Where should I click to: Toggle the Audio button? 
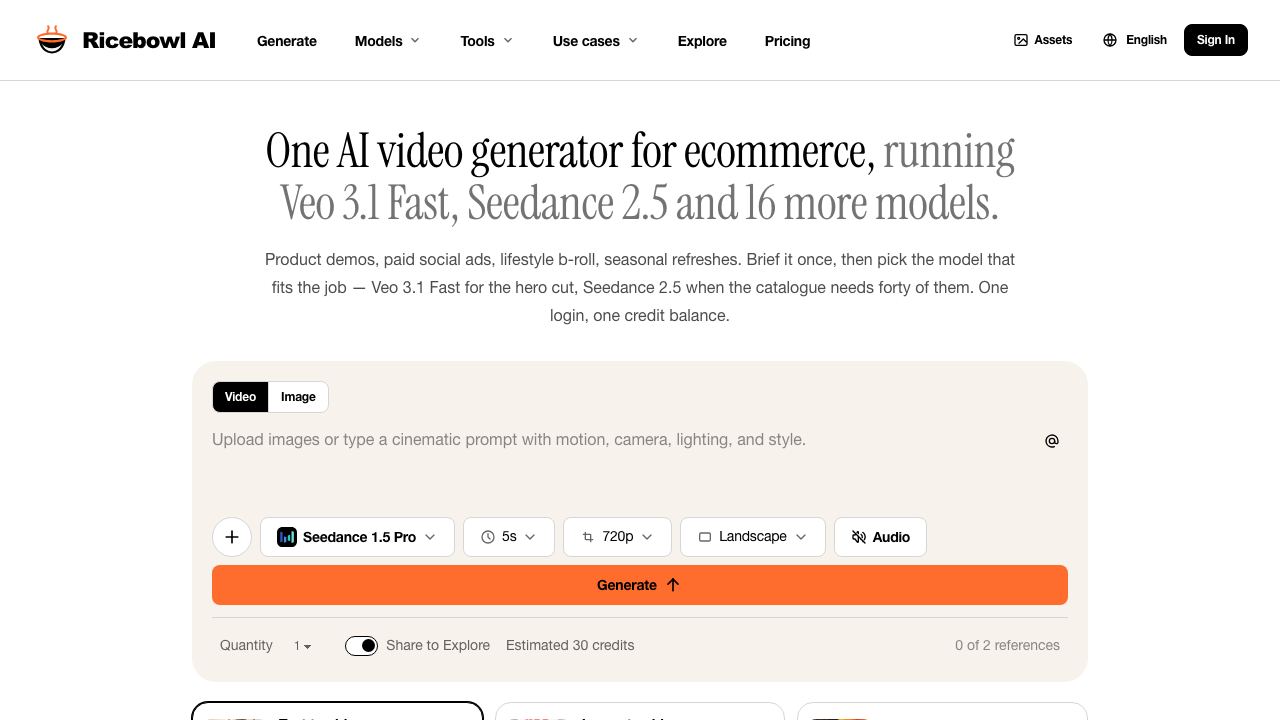[880, 537]
